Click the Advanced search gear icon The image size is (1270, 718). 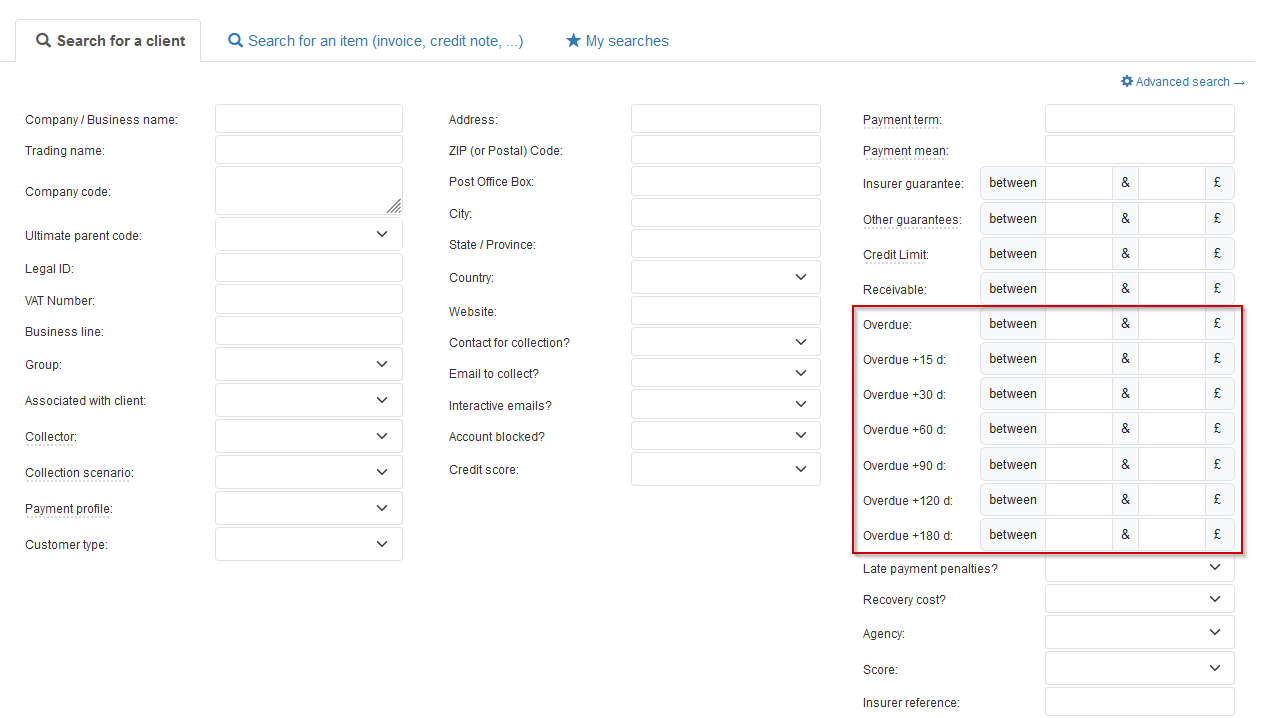tap(1127, 82)
